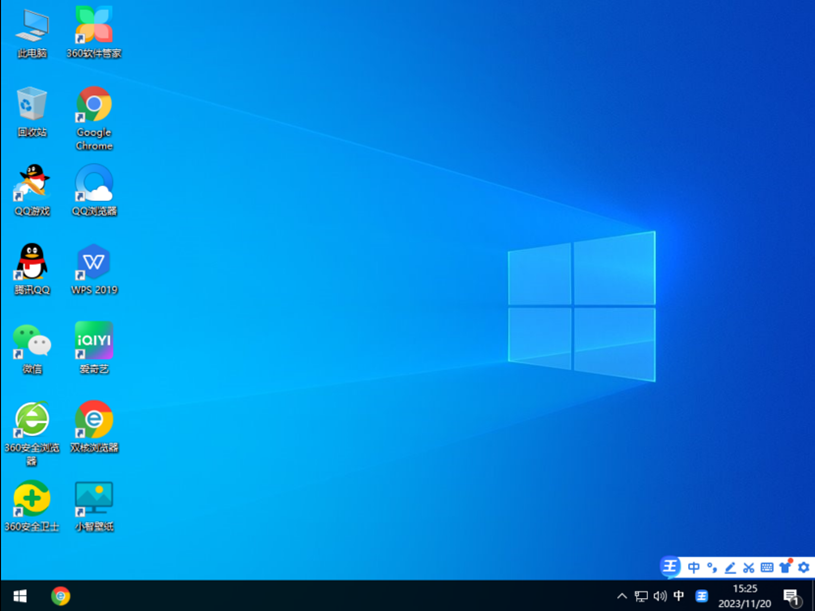Open Chrome from the taskbar
The image size is (815, 611).
61,596
